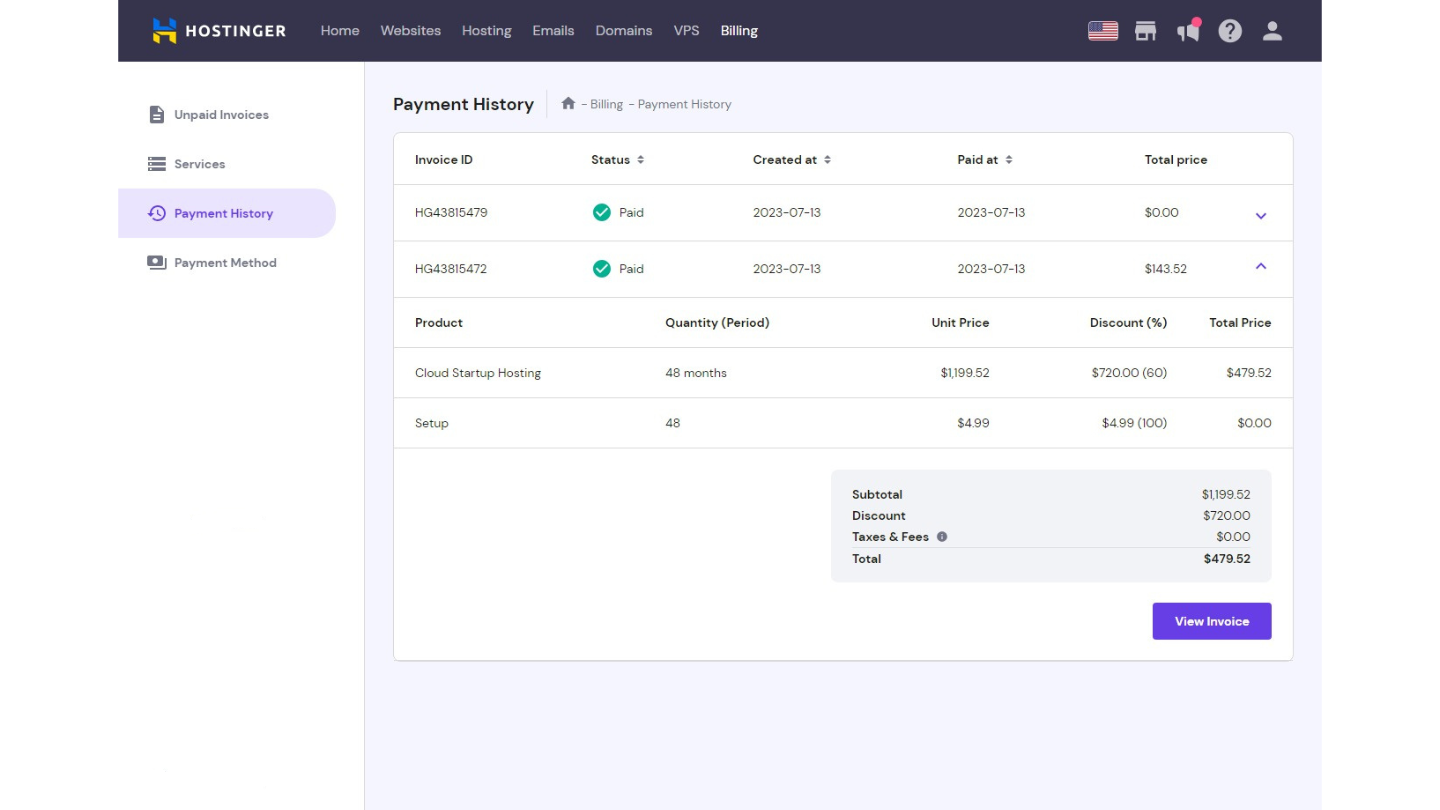Screen dimensions: 1440x810
Task: Click the Taxes & Fees info icon
Action: (x=942, y=537)
